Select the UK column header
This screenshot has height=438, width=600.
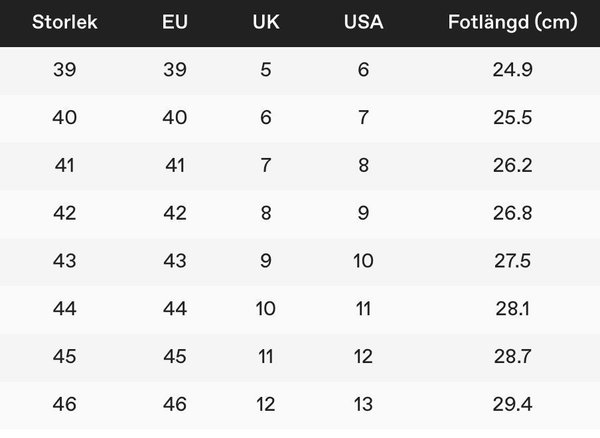pyautogui.click(x=266, y=22)
